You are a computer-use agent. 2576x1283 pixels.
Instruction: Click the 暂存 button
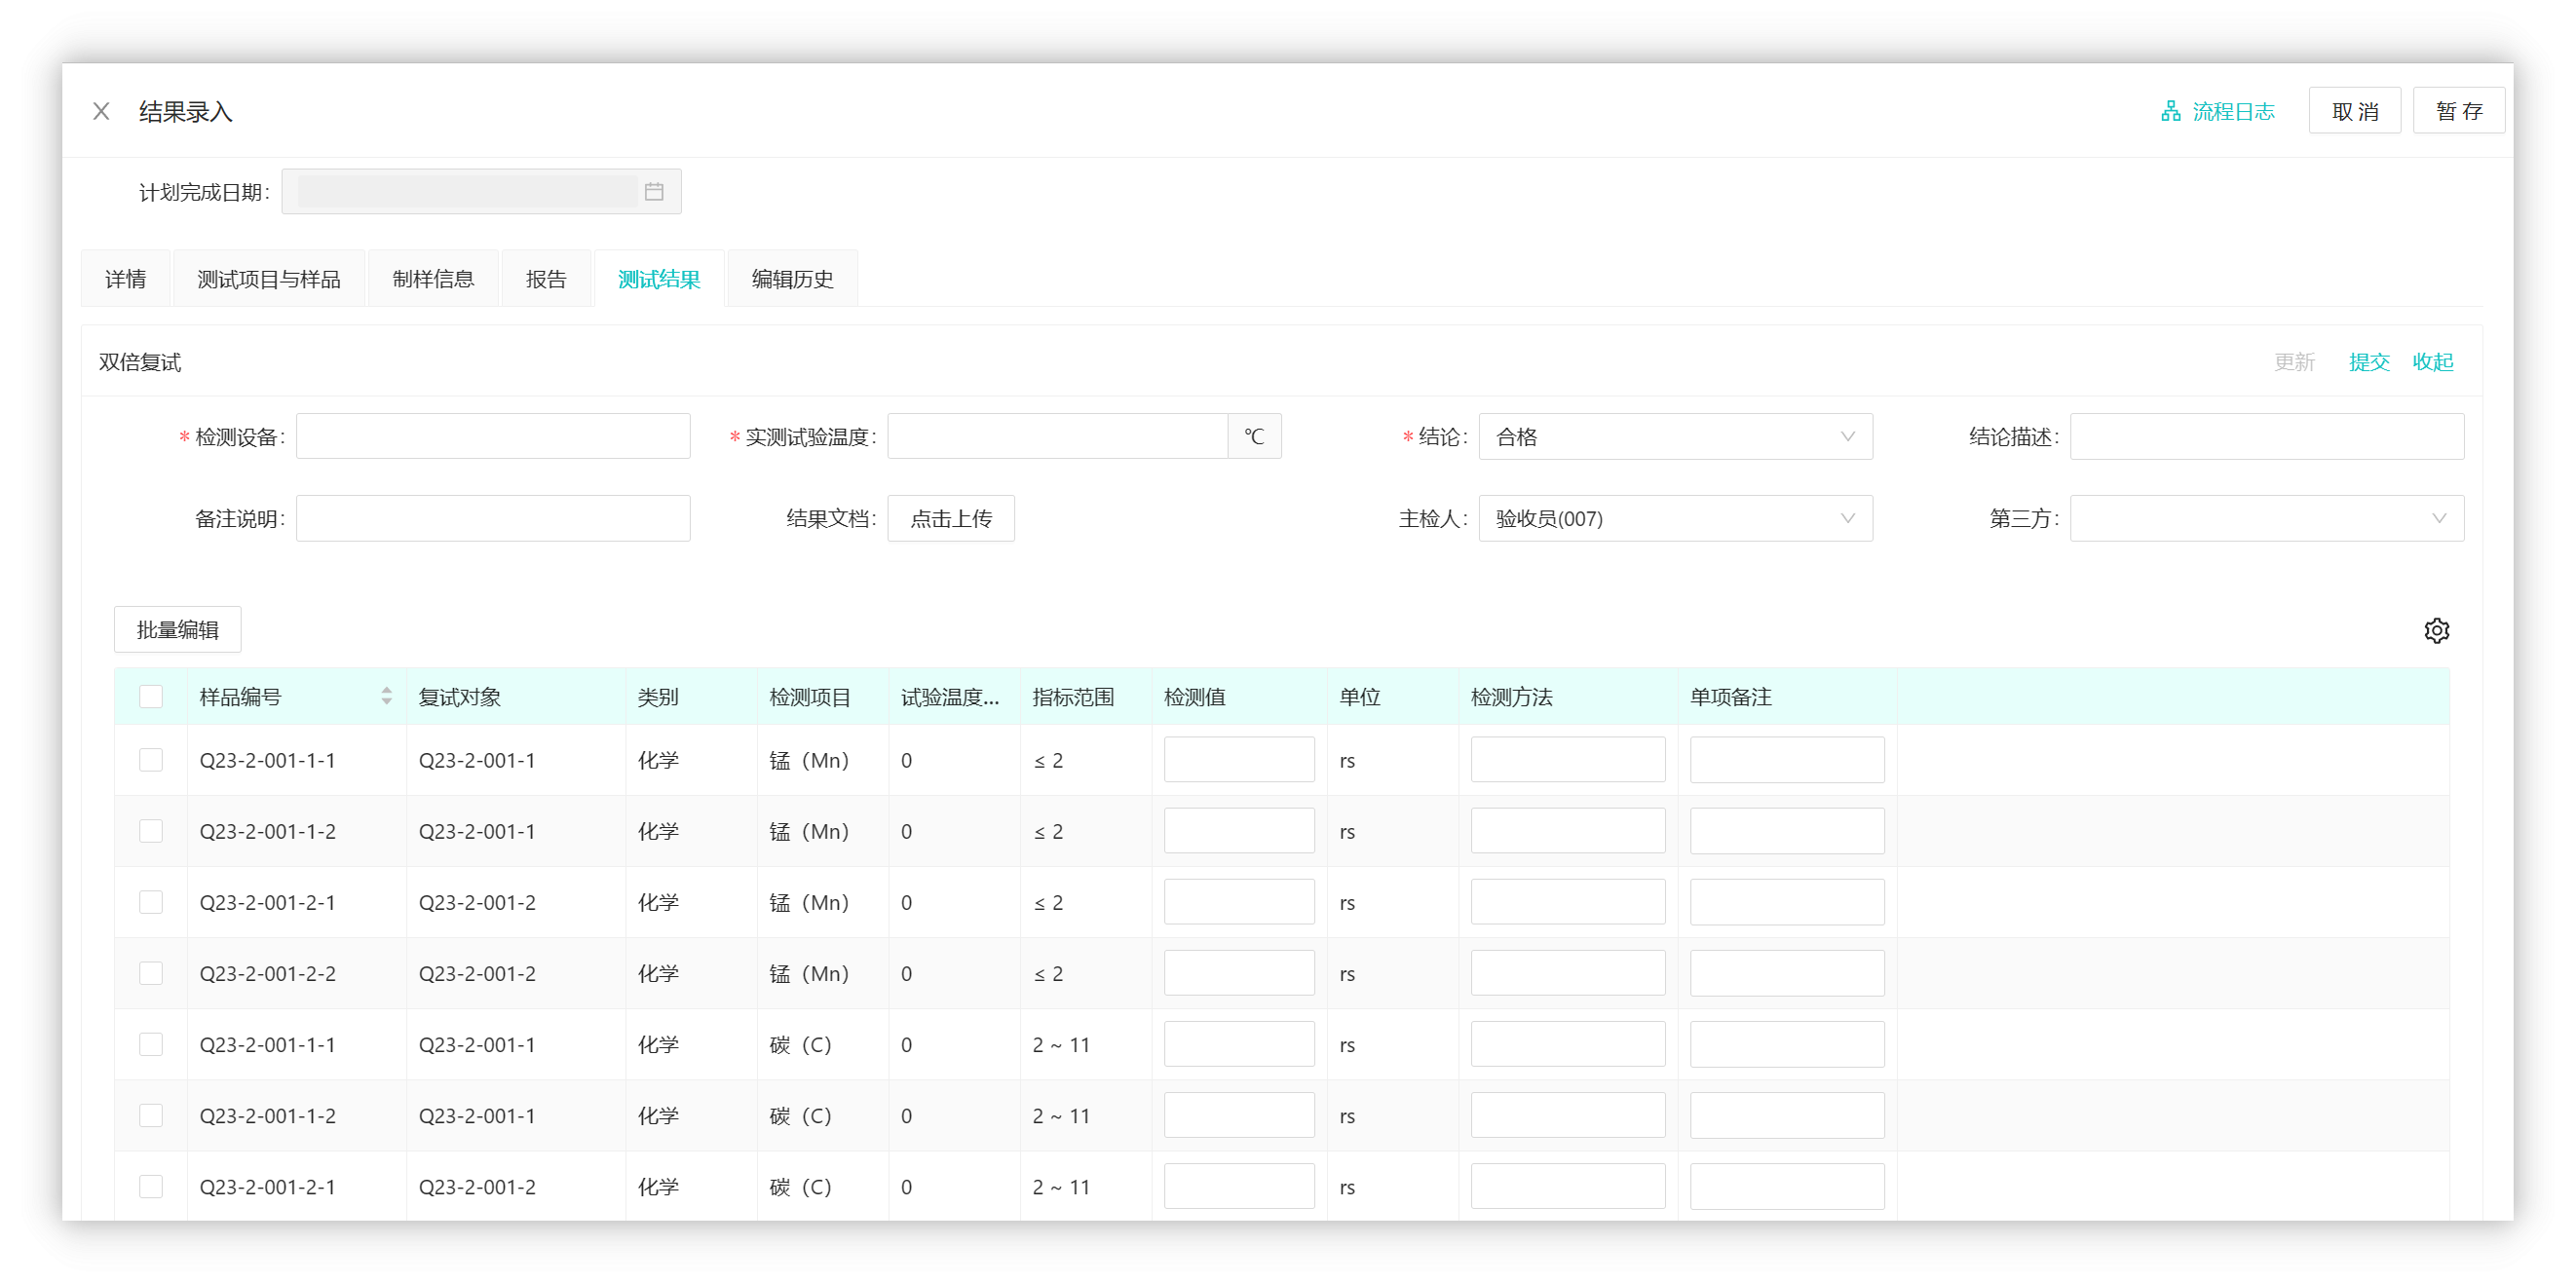pos(2458,111)
